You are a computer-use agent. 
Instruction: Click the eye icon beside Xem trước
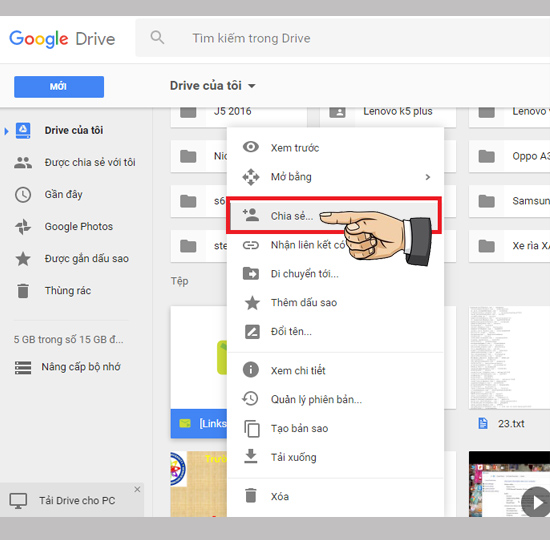click(251, 147)
